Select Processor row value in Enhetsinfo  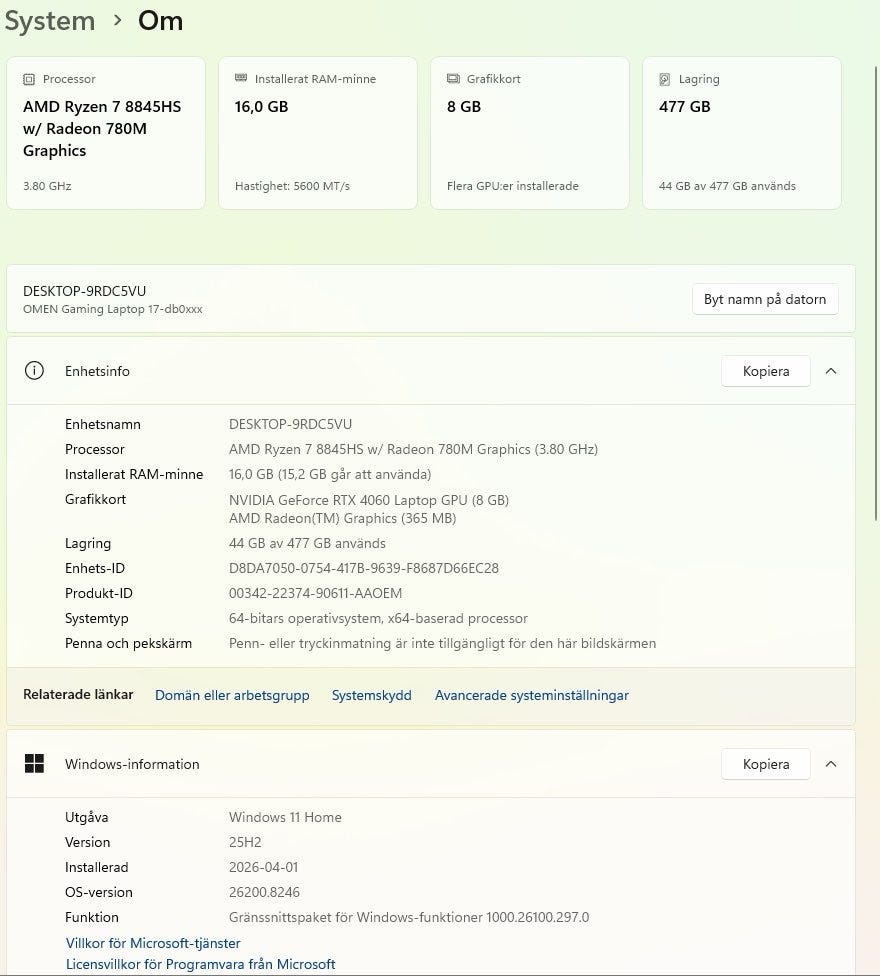click(x=413, y=449)
